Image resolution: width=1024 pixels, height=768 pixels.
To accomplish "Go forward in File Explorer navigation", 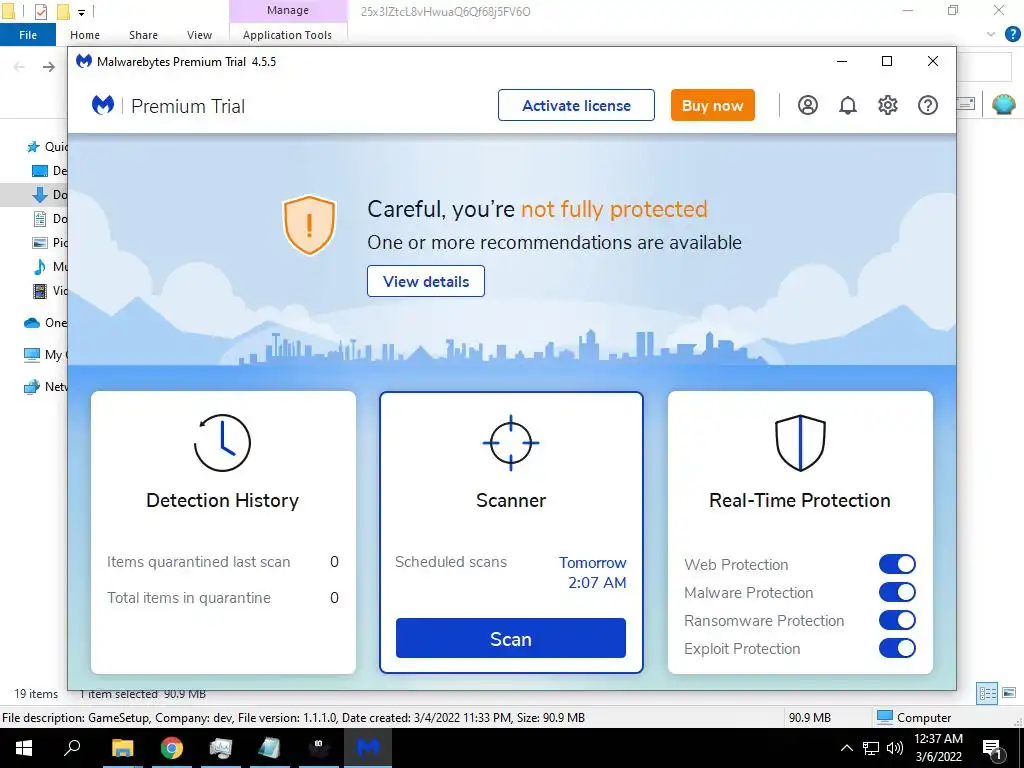I will point(49,67).
